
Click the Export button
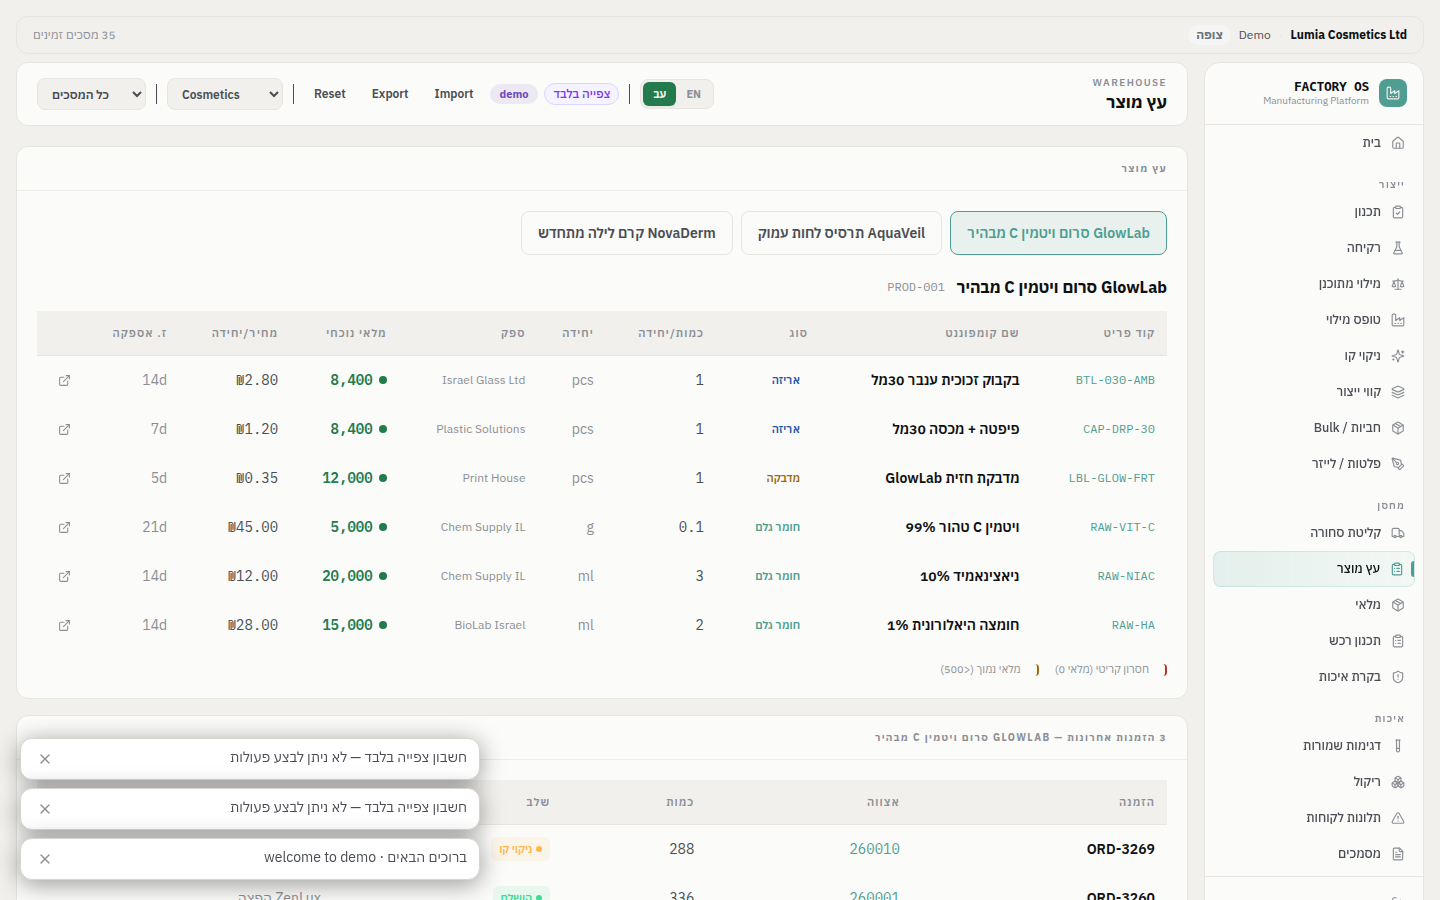tap(390, 94)
